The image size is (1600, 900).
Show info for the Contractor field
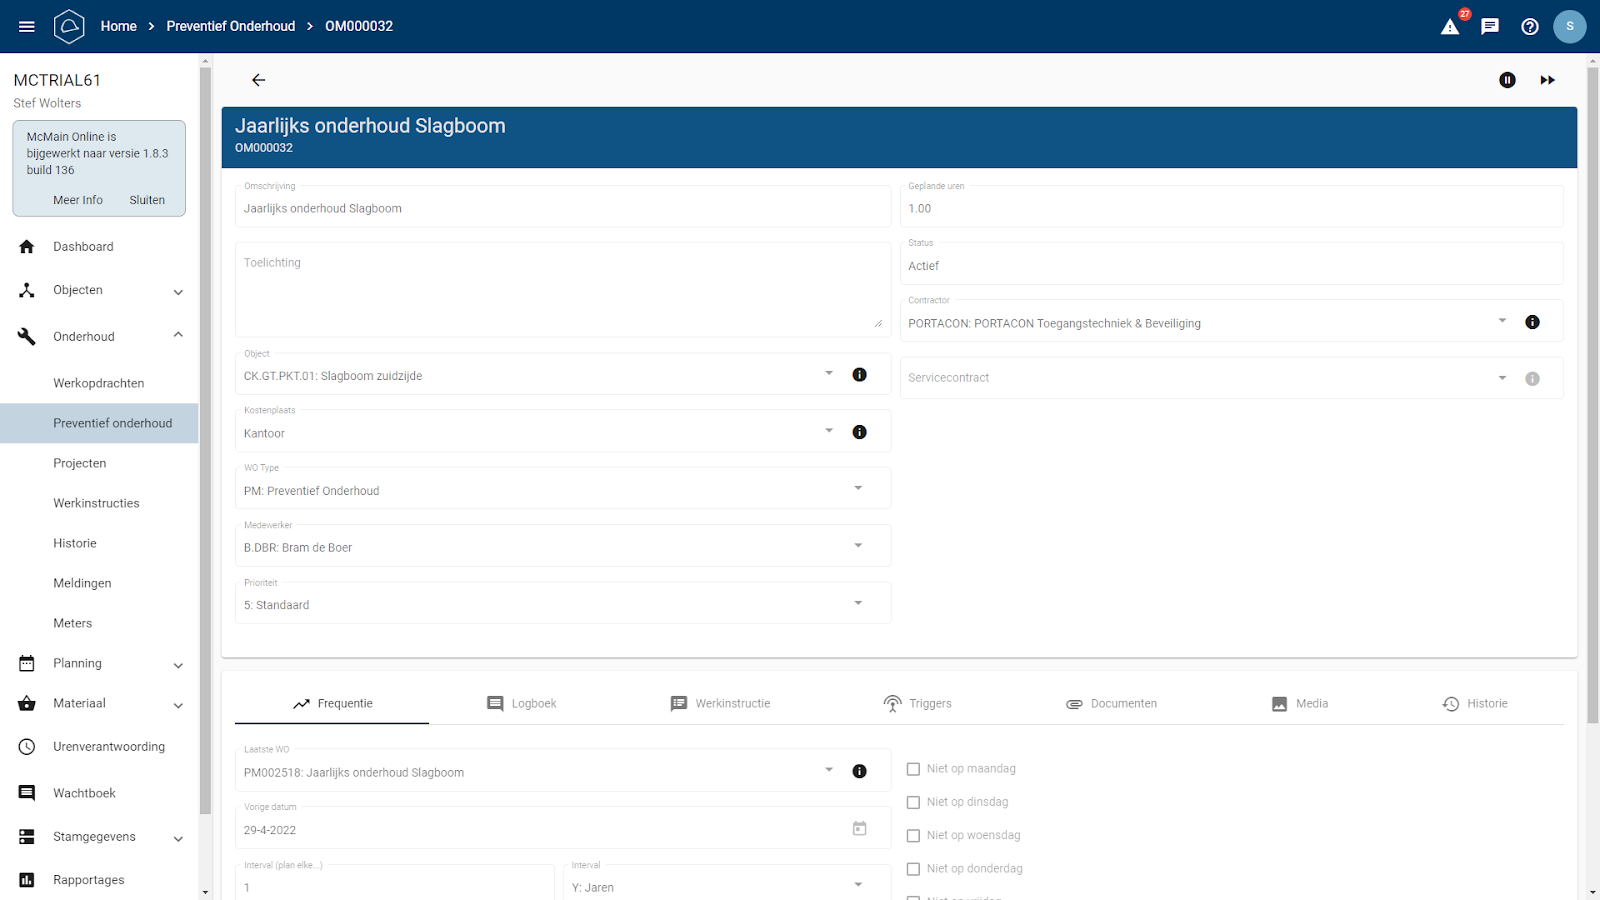pos(1532,322)
